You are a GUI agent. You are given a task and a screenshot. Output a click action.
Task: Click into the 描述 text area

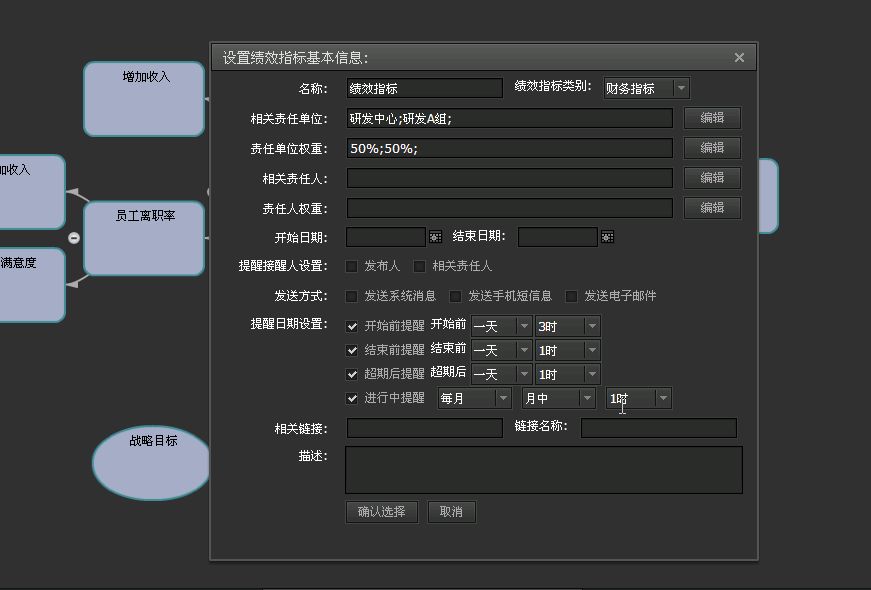543,469
